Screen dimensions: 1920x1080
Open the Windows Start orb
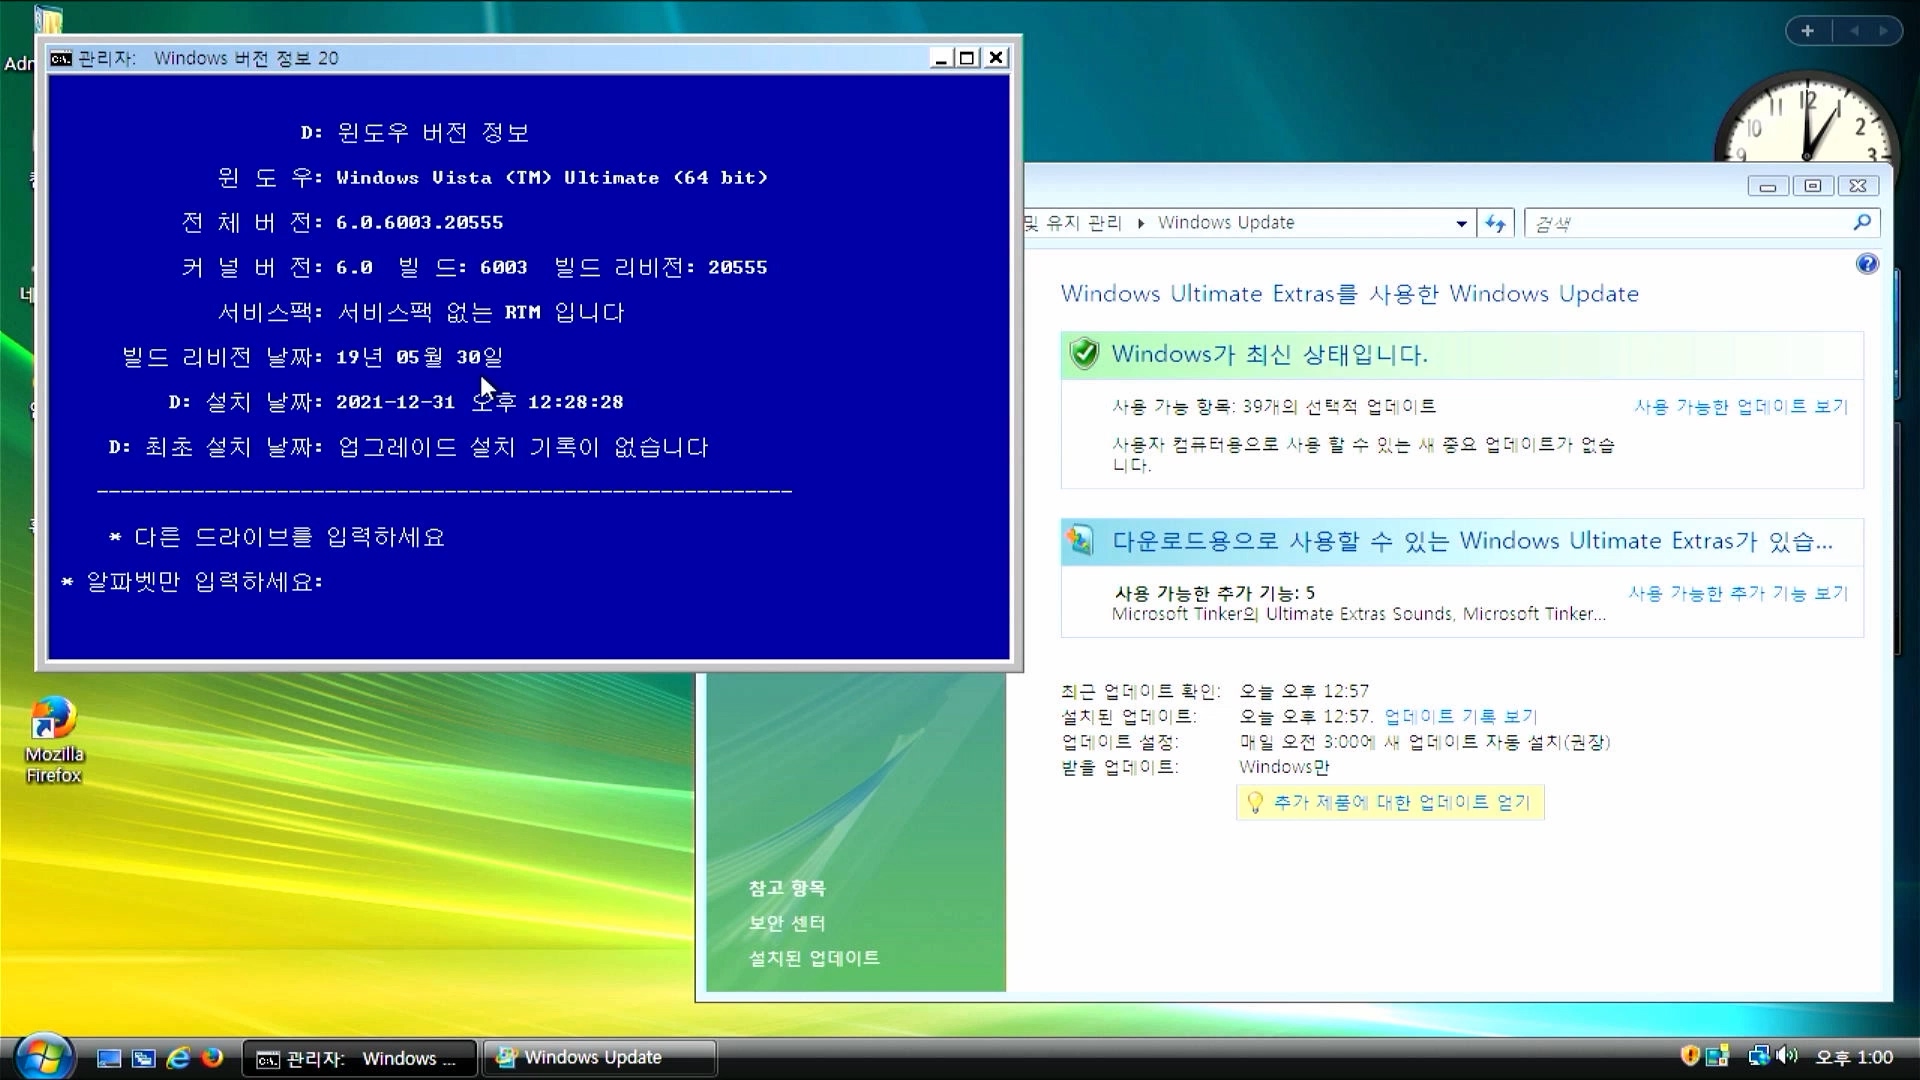42,1056
